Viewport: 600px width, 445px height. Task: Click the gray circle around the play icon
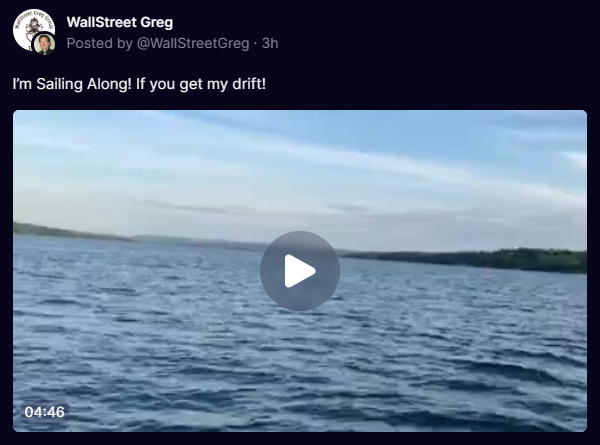pyautogui.click(x=300, y=271)
